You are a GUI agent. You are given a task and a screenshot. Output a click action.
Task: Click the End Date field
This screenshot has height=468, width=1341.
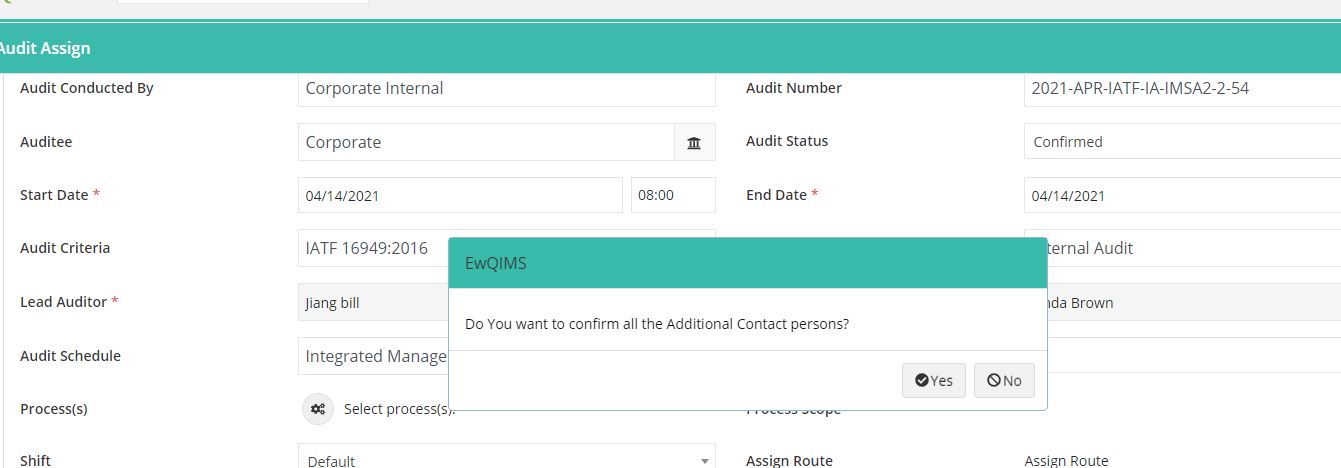(x=1182, y=195)
